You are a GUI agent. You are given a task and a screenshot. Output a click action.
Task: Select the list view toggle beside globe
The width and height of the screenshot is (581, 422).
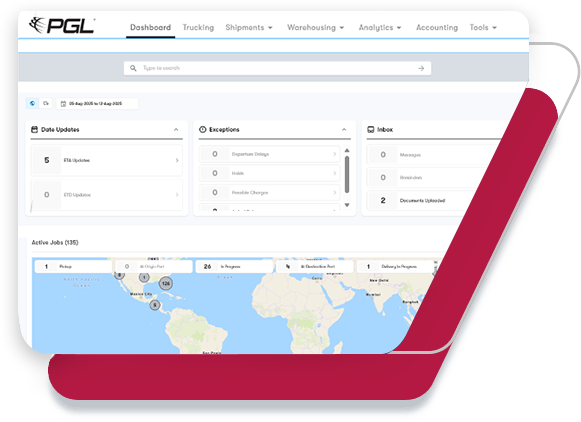tap(46, 103)
